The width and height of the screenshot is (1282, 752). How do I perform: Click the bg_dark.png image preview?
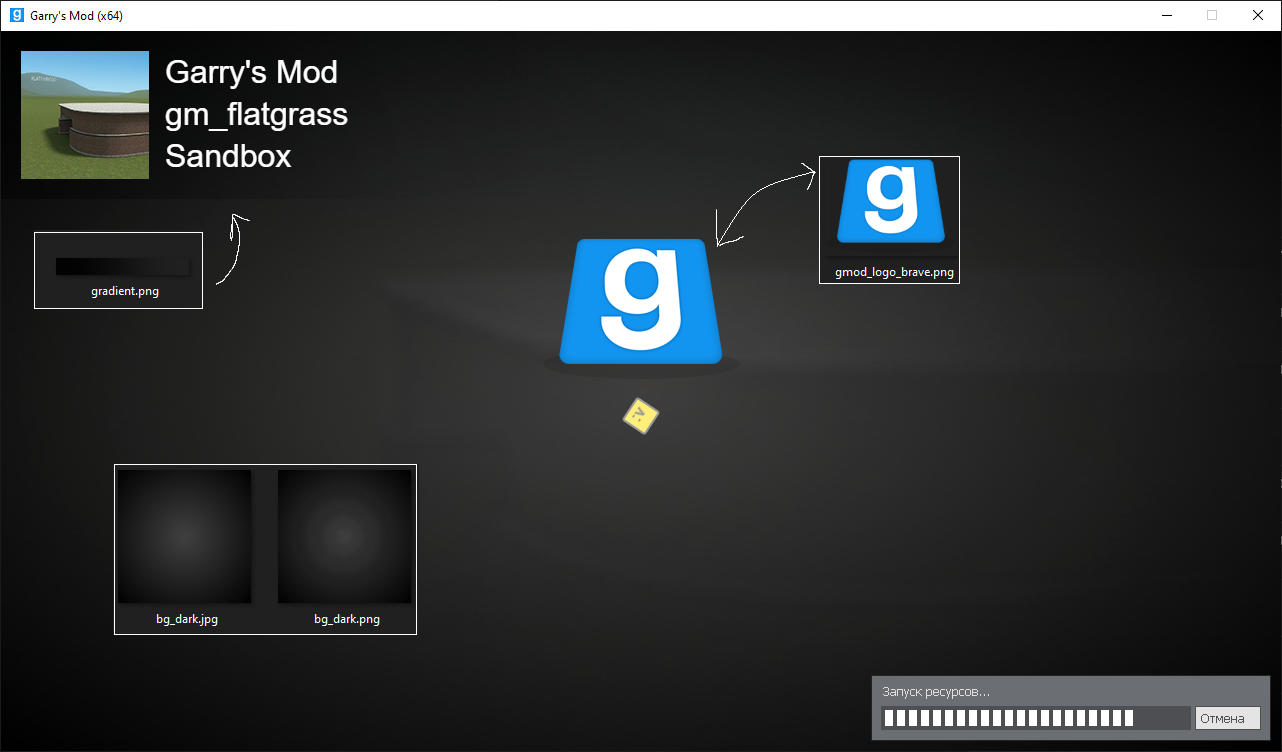tap(345, 537)
